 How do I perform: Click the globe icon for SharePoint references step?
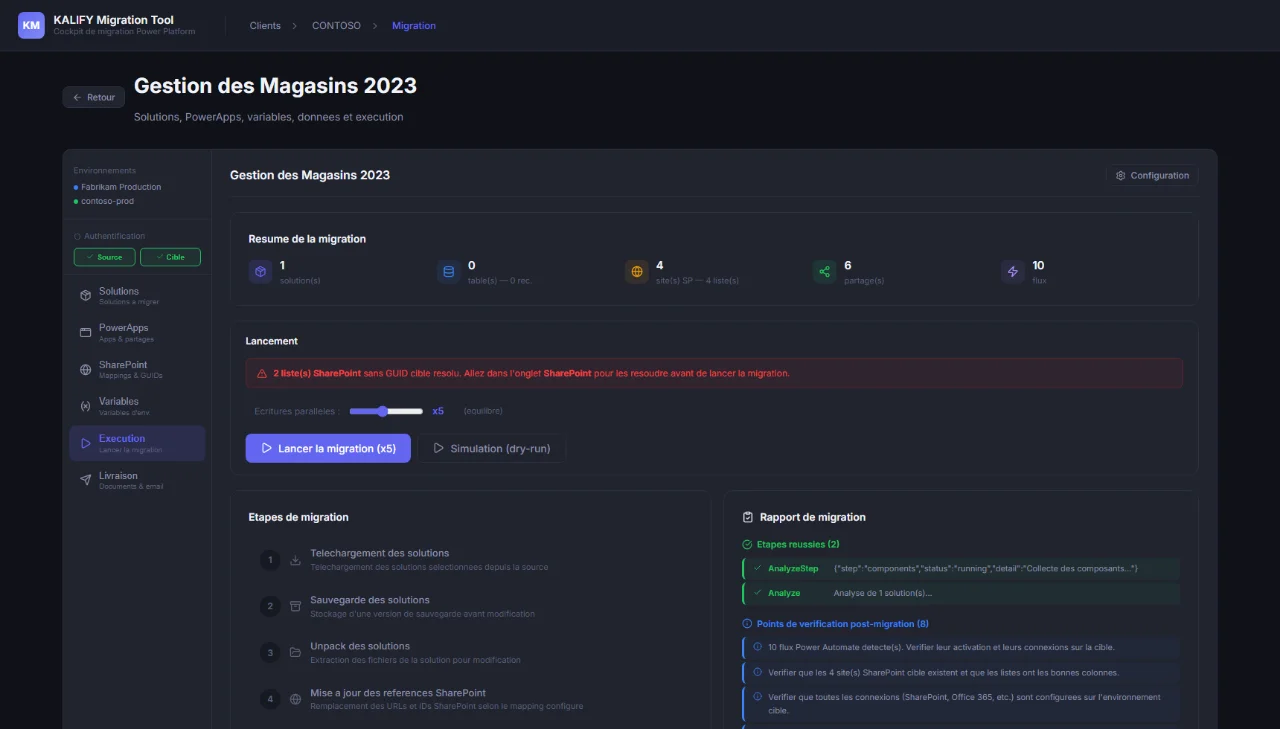click(295, 699)
